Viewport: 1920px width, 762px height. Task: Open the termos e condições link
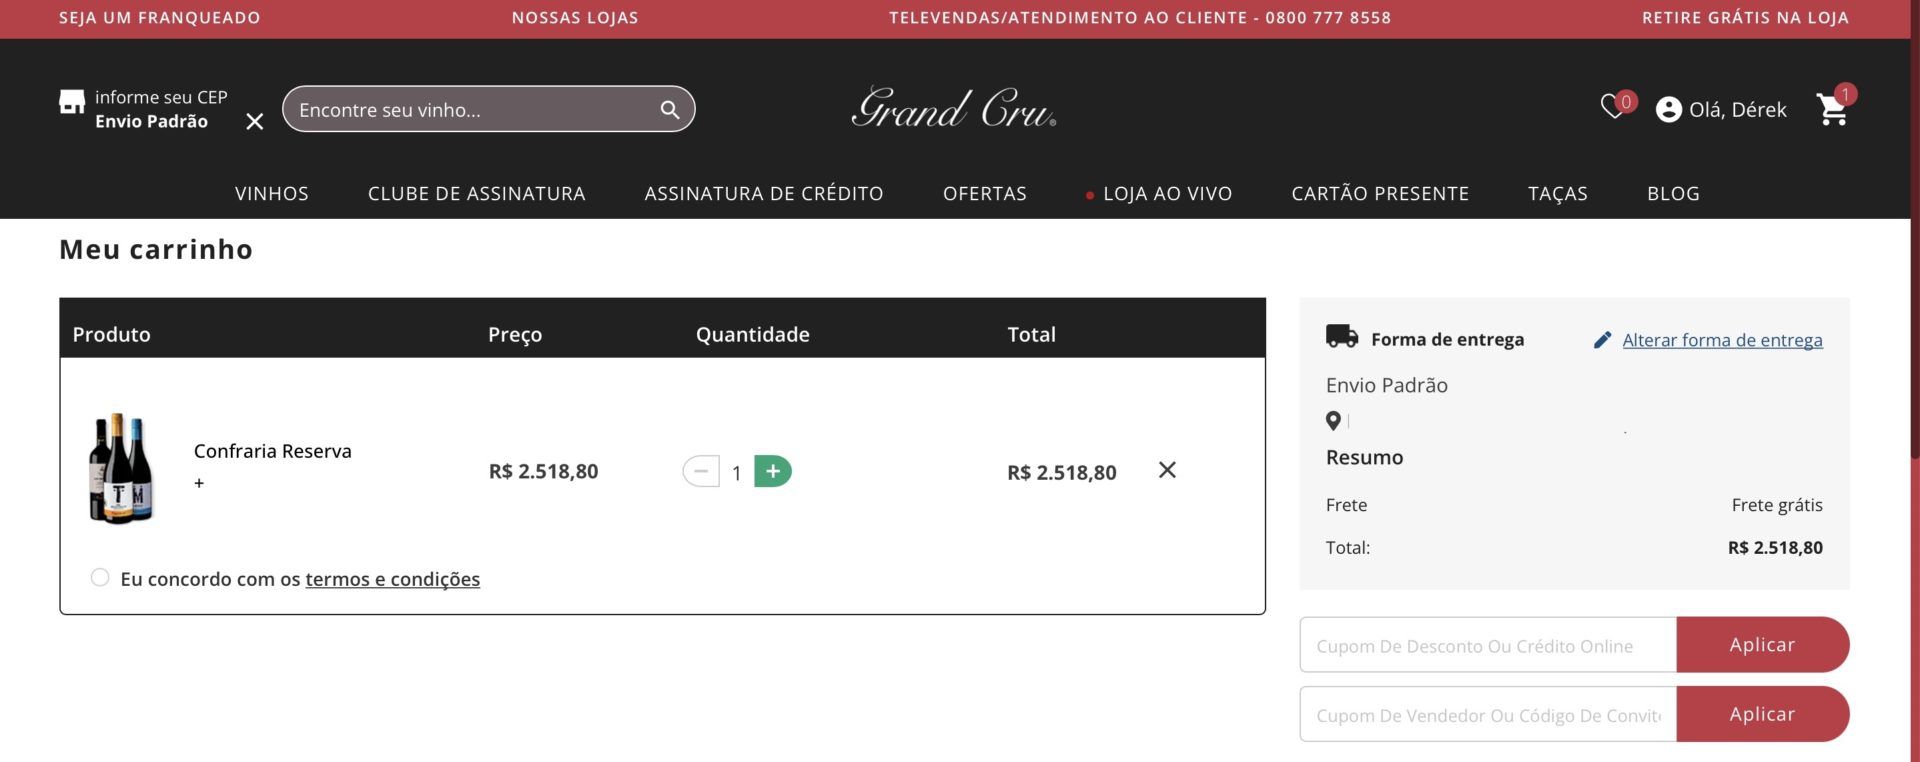click(392, 579)
